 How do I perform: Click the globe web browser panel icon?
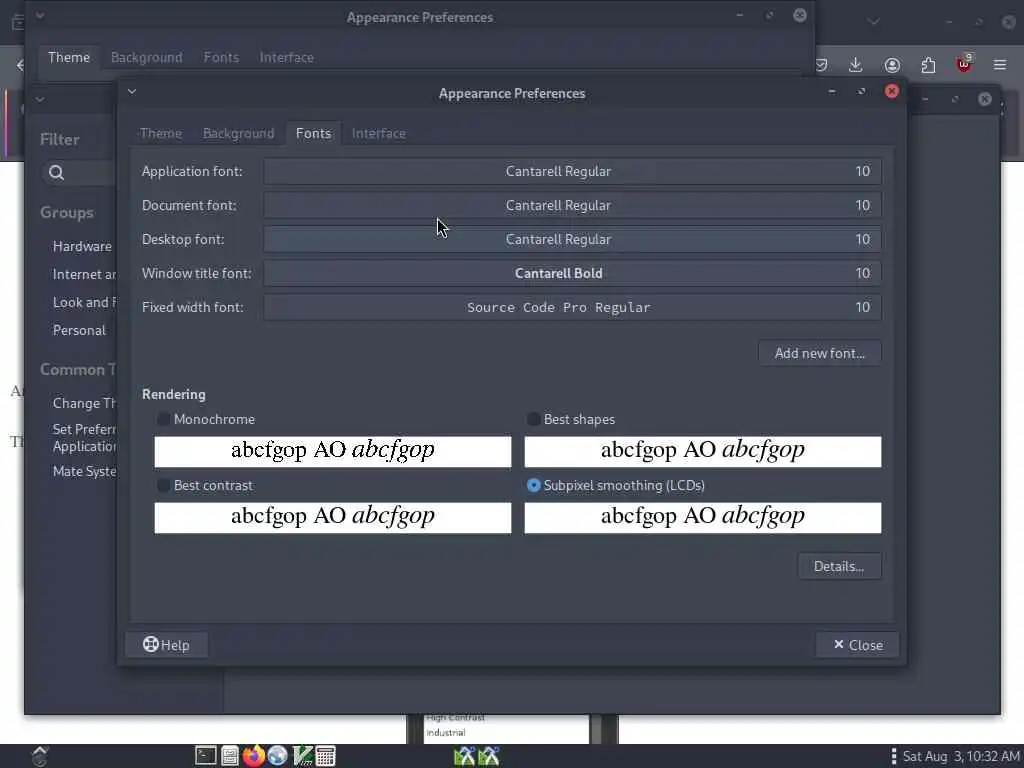[x=278, y=756]
